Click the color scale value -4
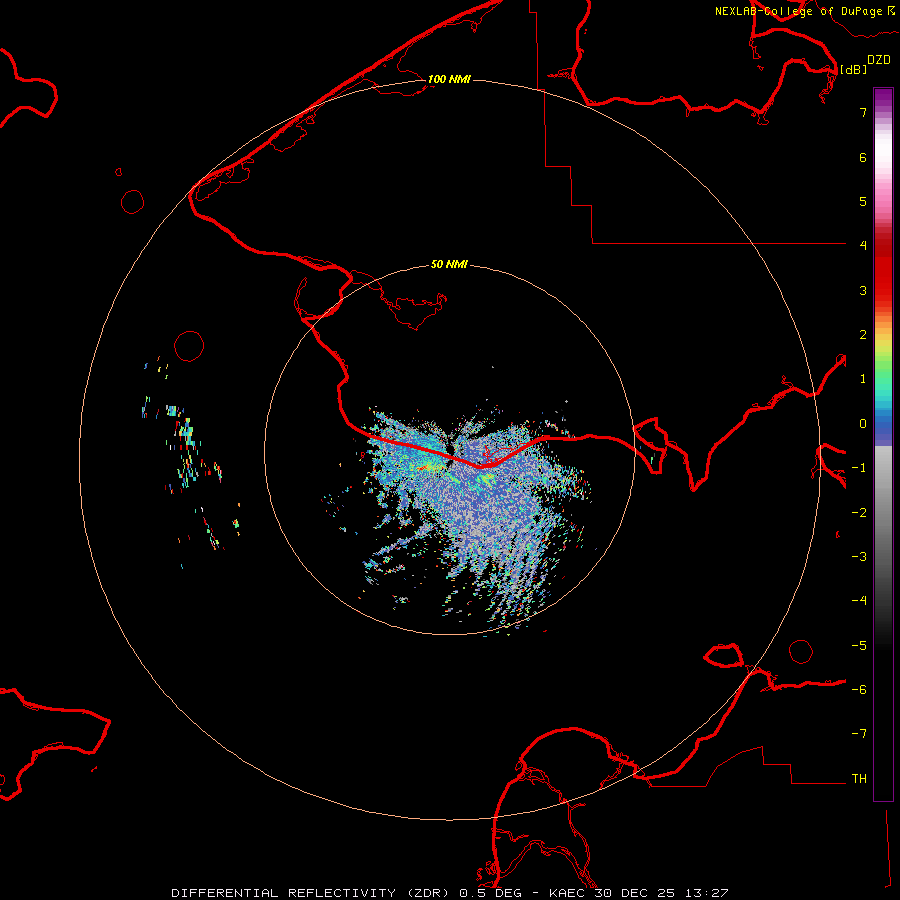Screen dimensions: 900x900 859,601
